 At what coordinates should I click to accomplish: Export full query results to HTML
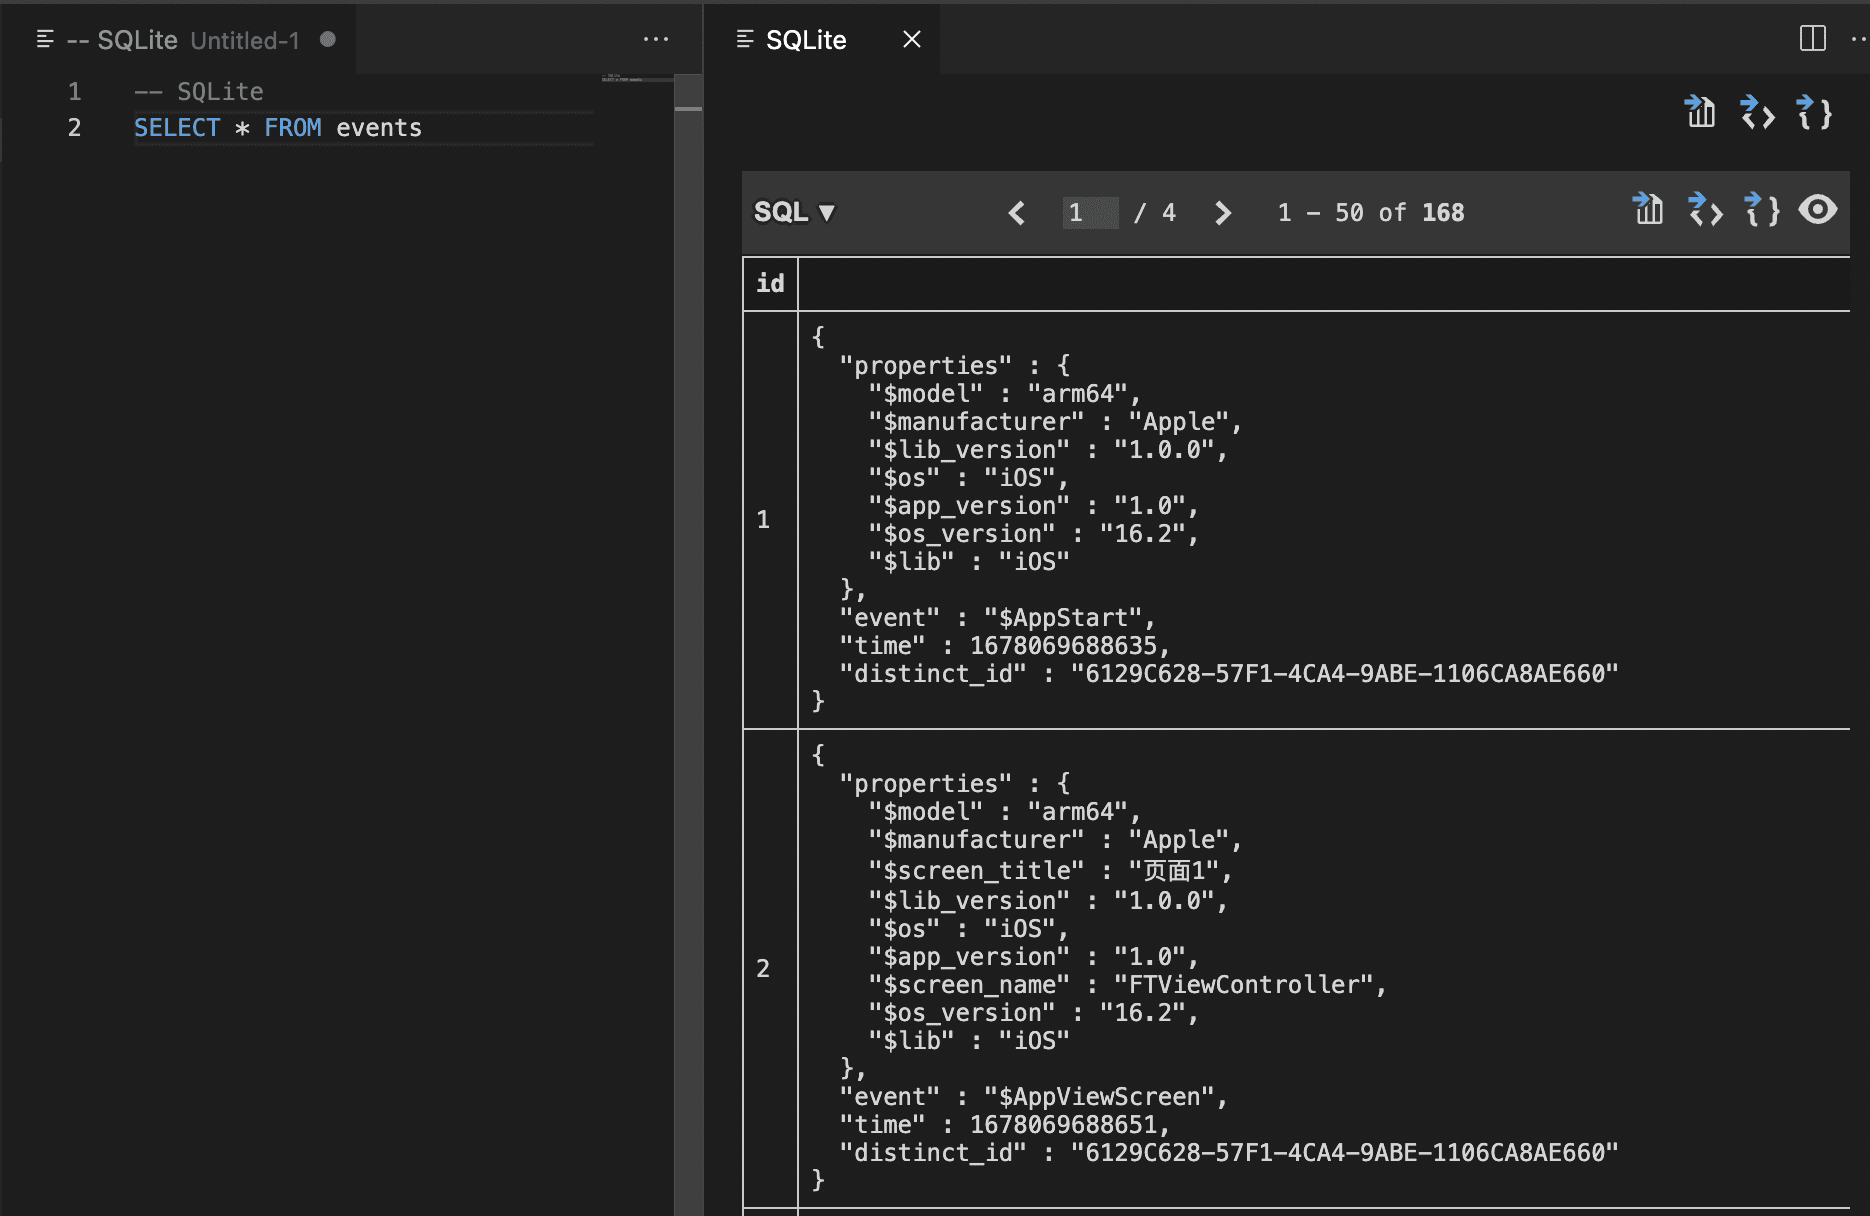pyautogui.click(x=1757, y=113)
